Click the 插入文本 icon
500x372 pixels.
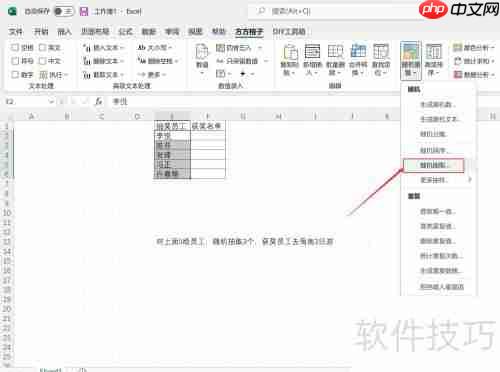coord(87,48)
